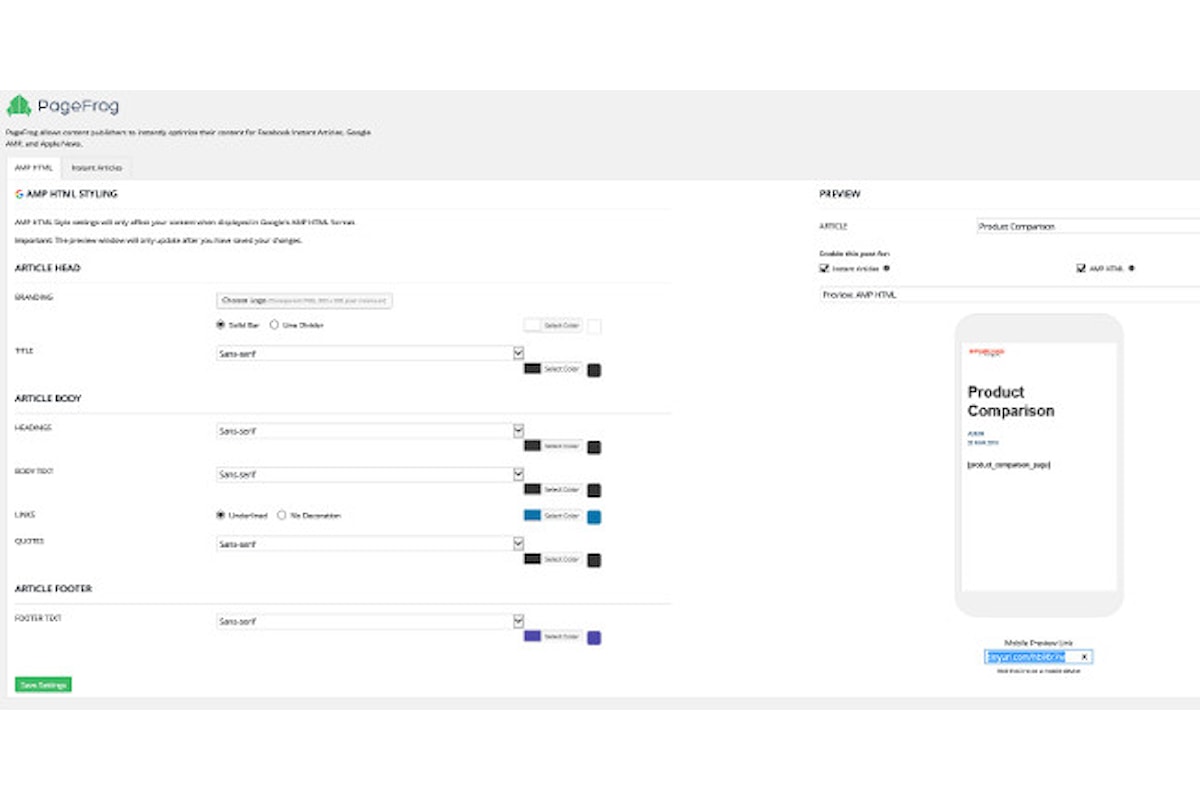Click the [product_comparison_page] text in preview
The image size is (1200, 800).
point(1009,465)
